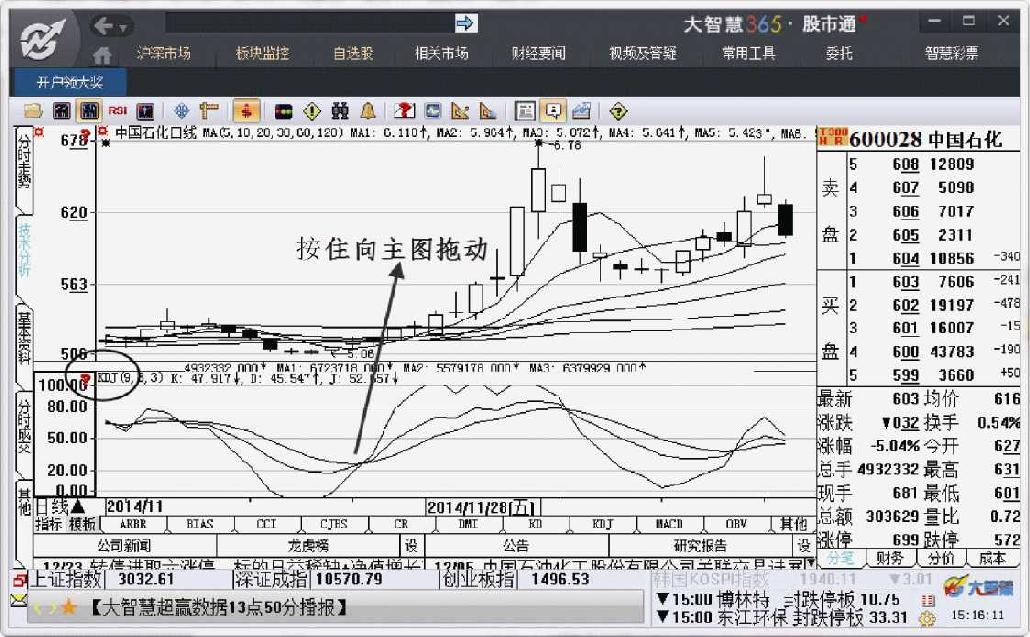Select the BIAS indicator tab
The height and width of the screenshot is (637, 1030).
(200, 524)
